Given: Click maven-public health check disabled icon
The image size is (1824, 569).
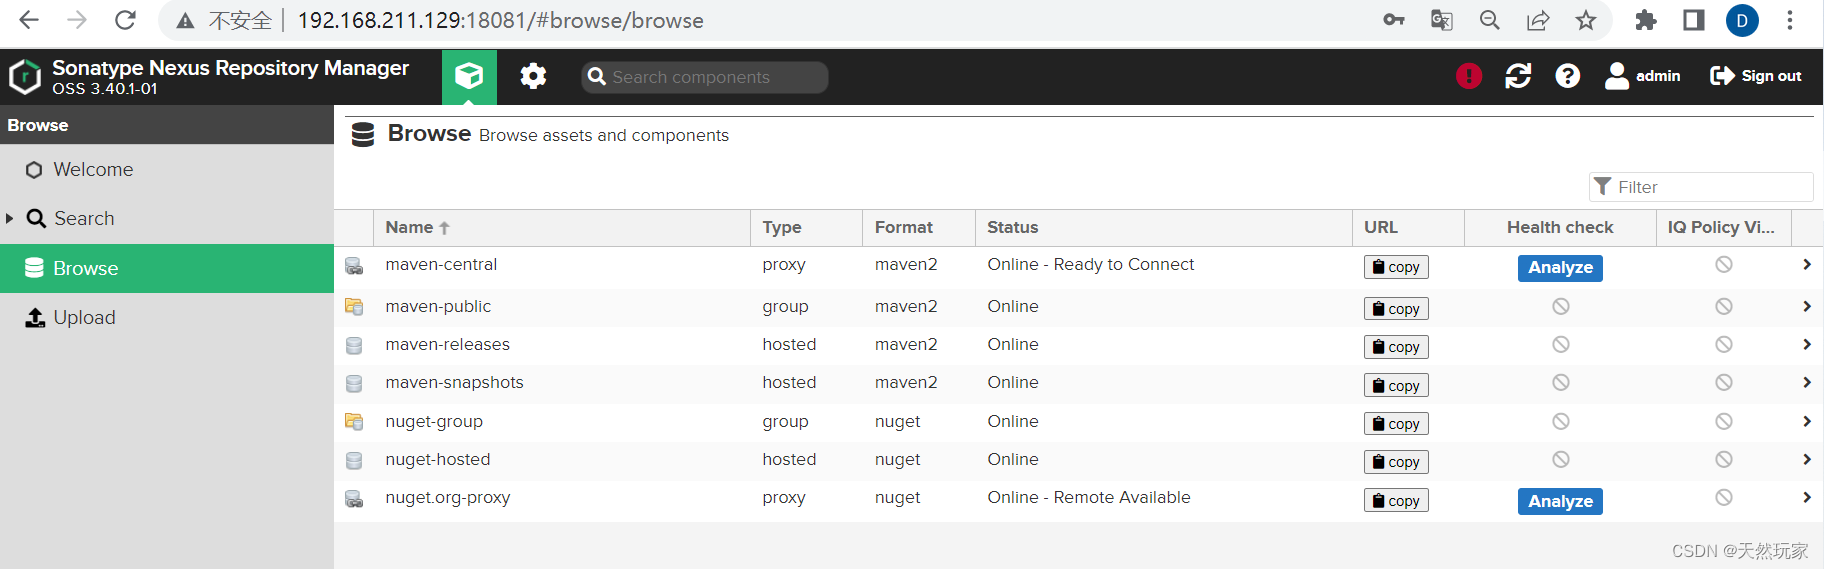Looking at the screenshot, I should 1560,306.
